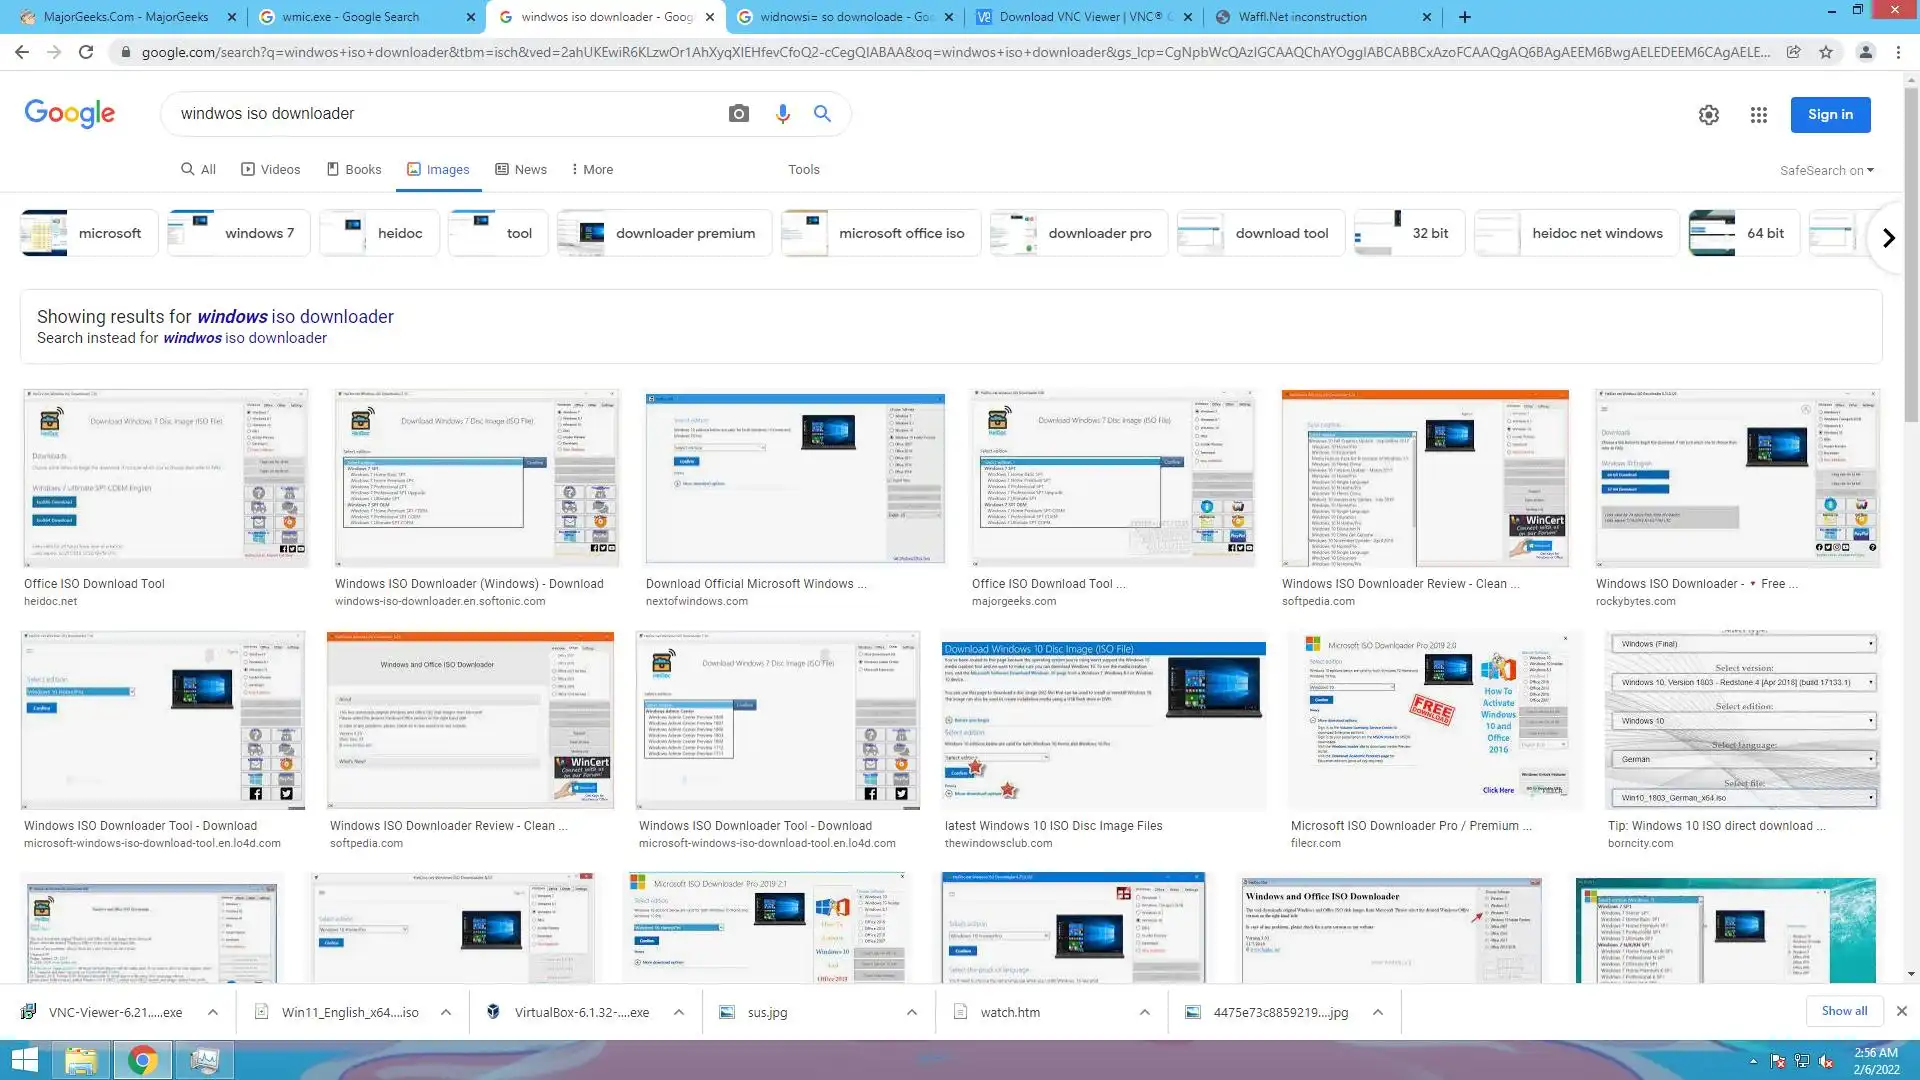Click the voice search microphone icon
Viewport: 1920px width, 1080px height.
782,114
